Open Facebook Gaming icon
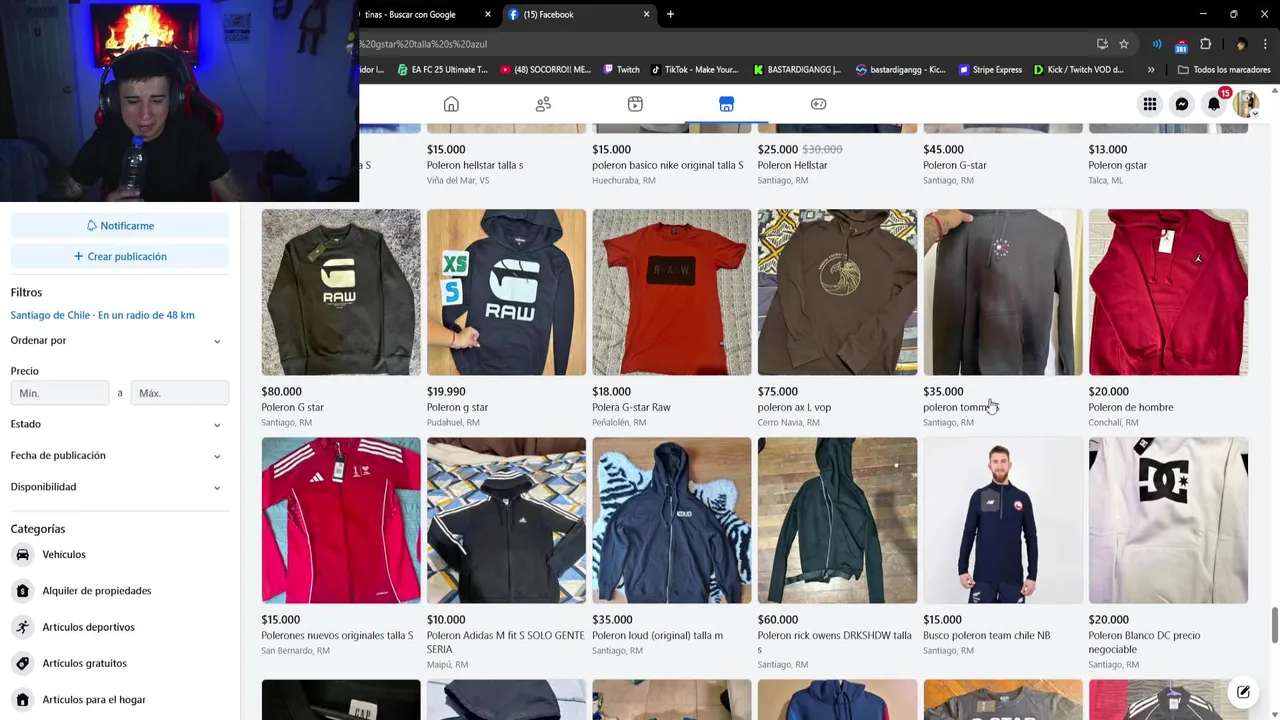 (818, 104)
